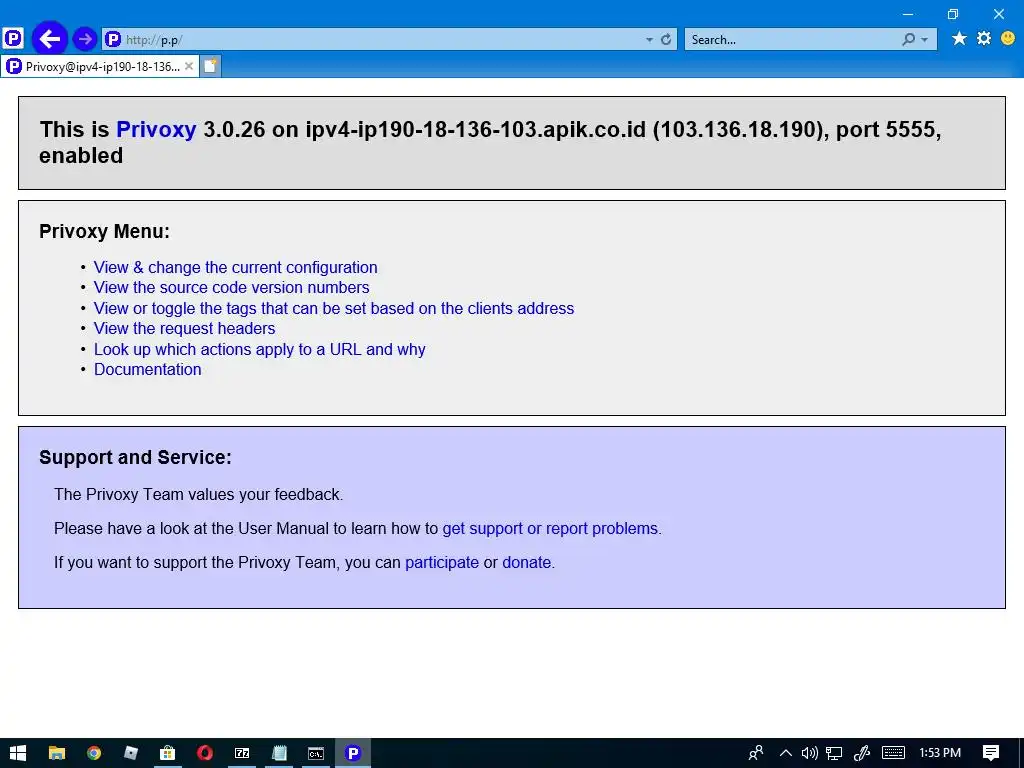This screenshot has width=1024, height=768.
Task: Open the clients address tags toggle link
Action: point(334,308)
